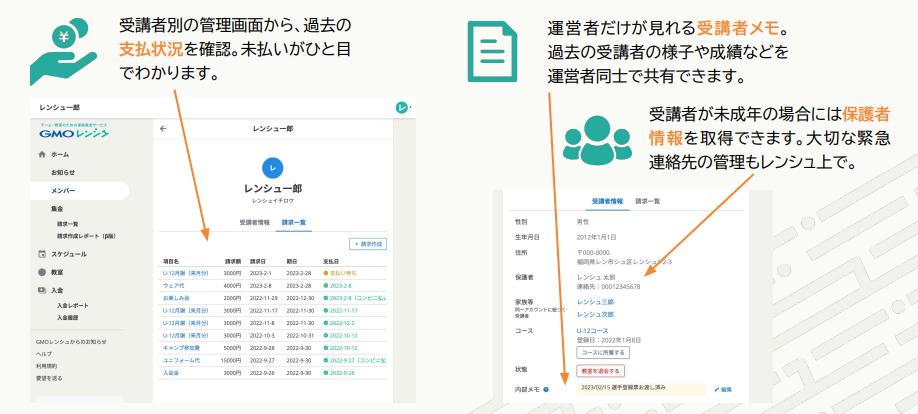918x414 pixels.
Task: Click the GMOレンシュ logo
Action: click(x=74, y=133)
